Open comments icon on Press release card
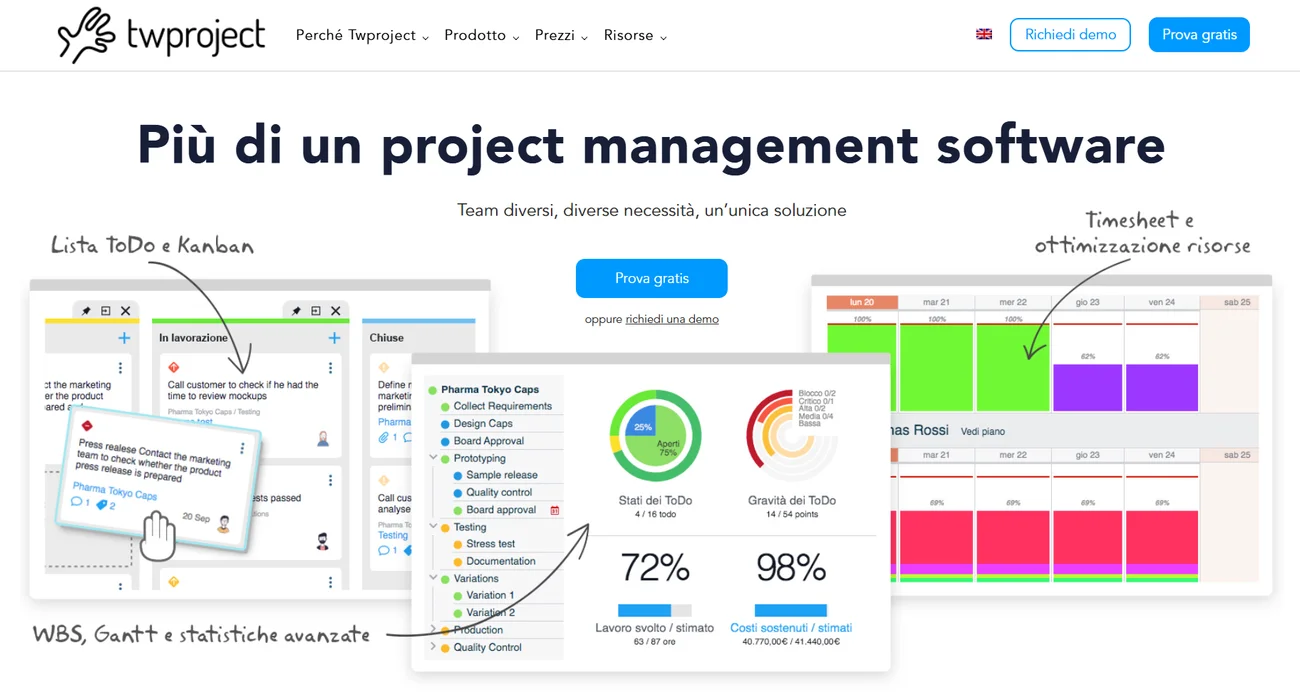Image resolution: width=1300 pixels, height=698 pixels. click(77, 501)
